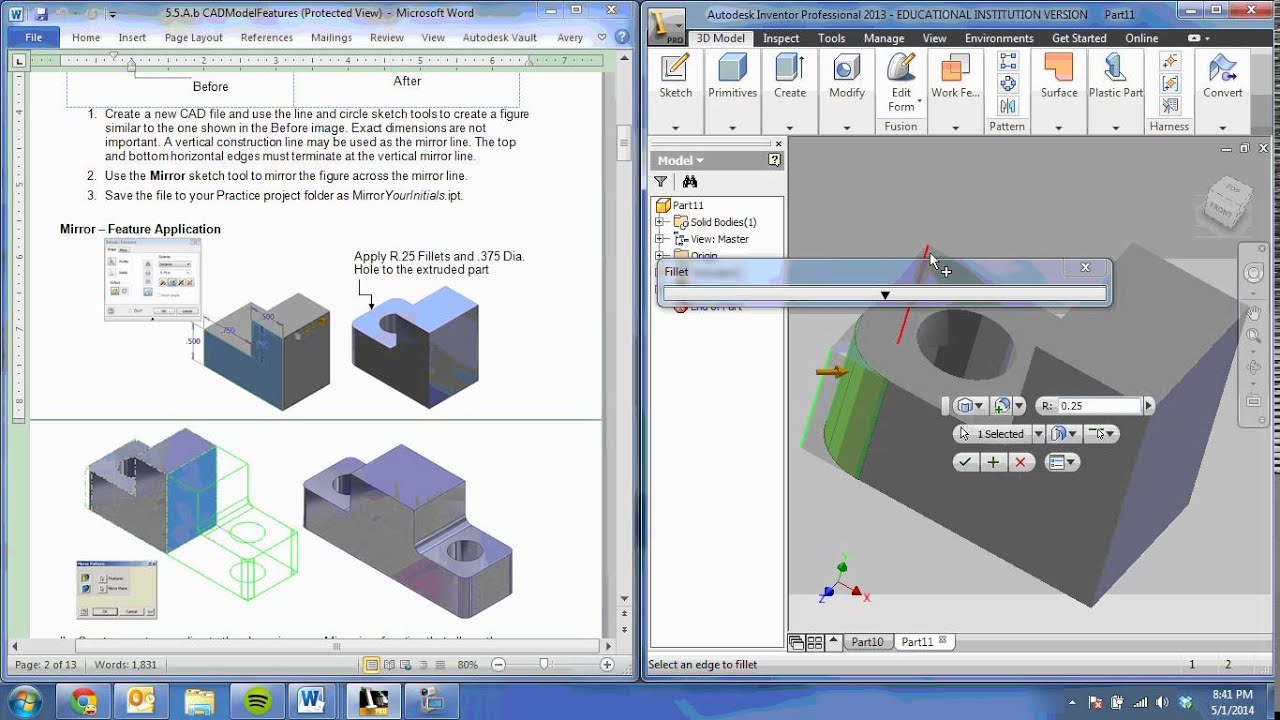Viewport: 1280px width, 720px height.
Task: Open the Autodesk Vault tab in Word
Action: 501,37
